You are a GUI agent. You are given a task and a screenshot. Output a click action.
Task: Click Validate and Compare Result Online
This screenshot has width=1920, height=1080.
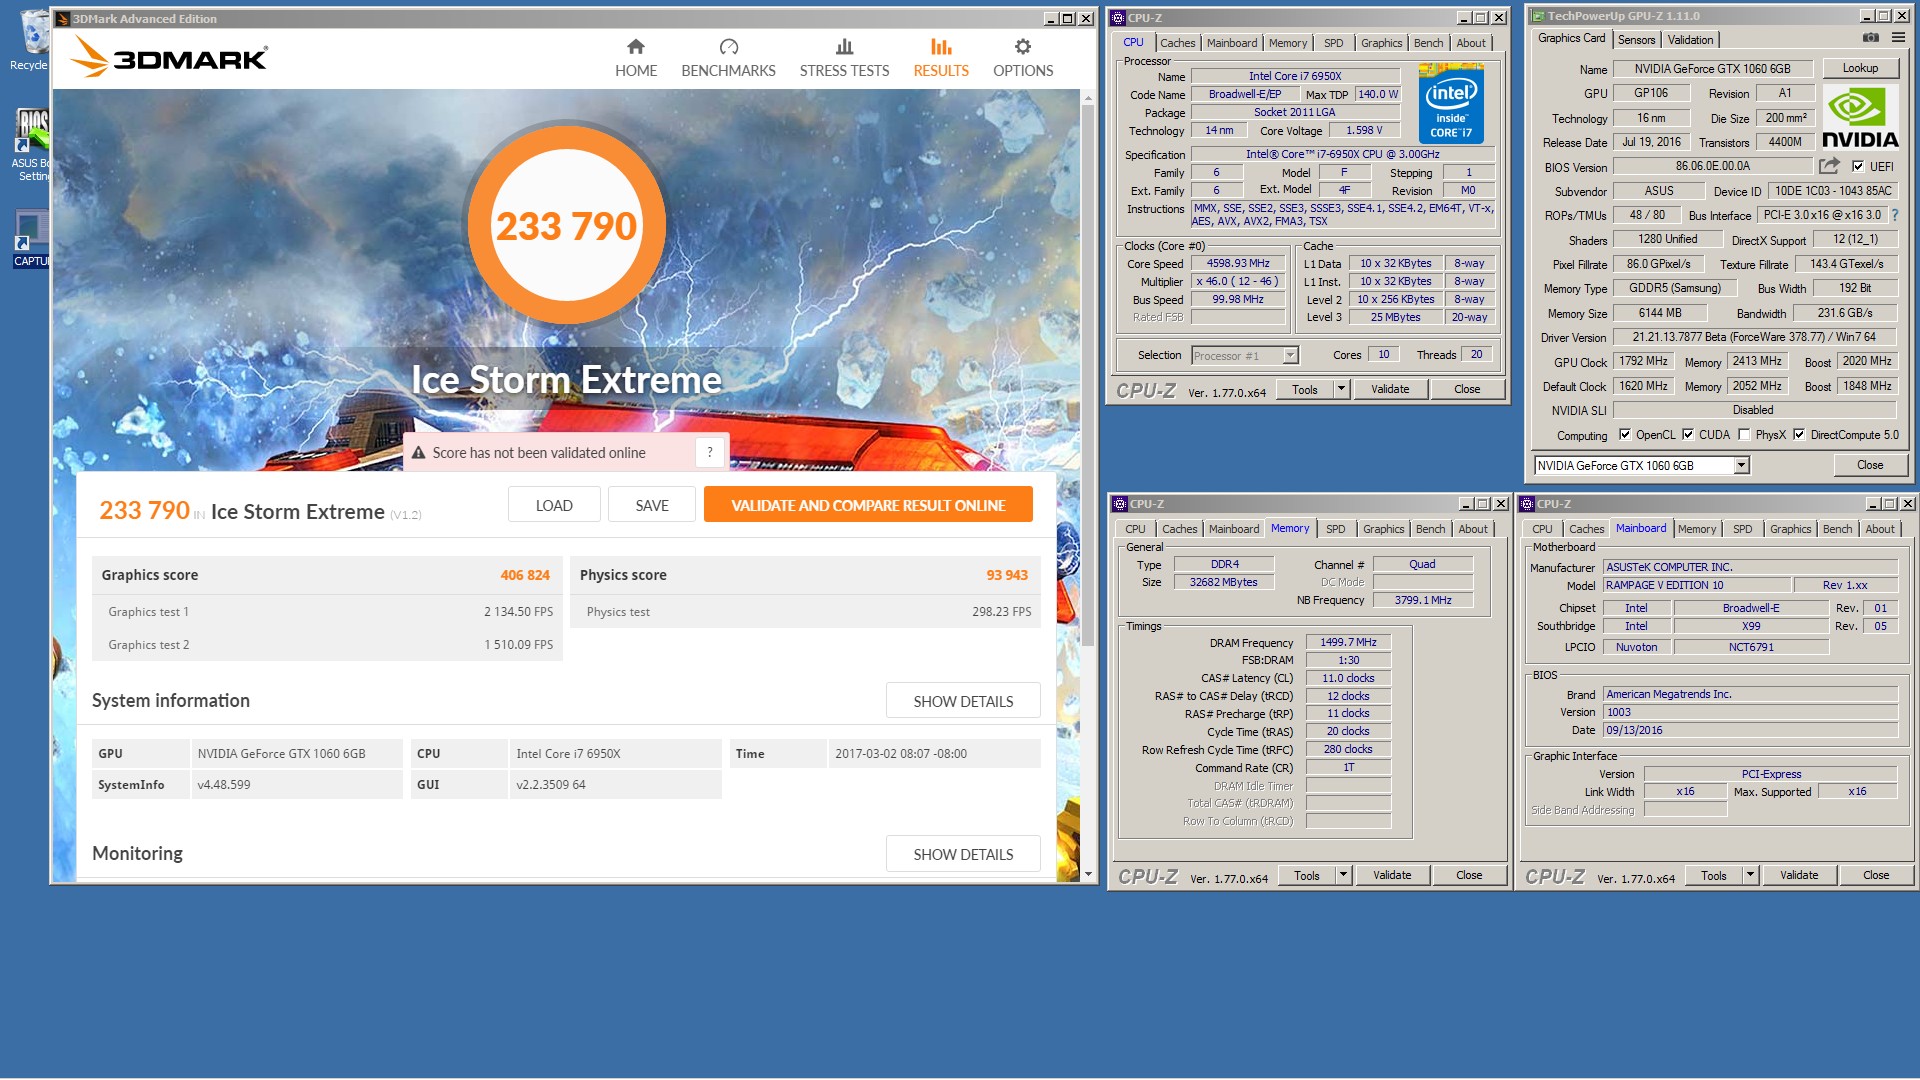(x=868, y=505)
